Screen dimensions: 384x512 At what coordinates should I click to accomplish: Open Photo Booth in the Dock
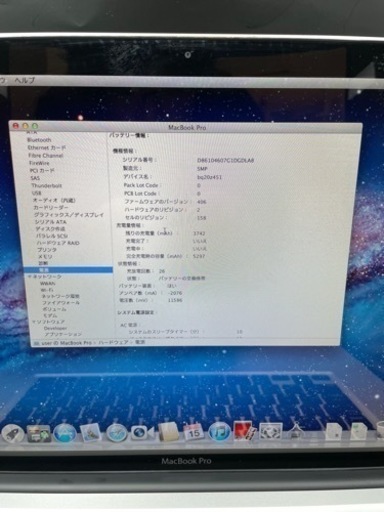(x=245, y=431)
